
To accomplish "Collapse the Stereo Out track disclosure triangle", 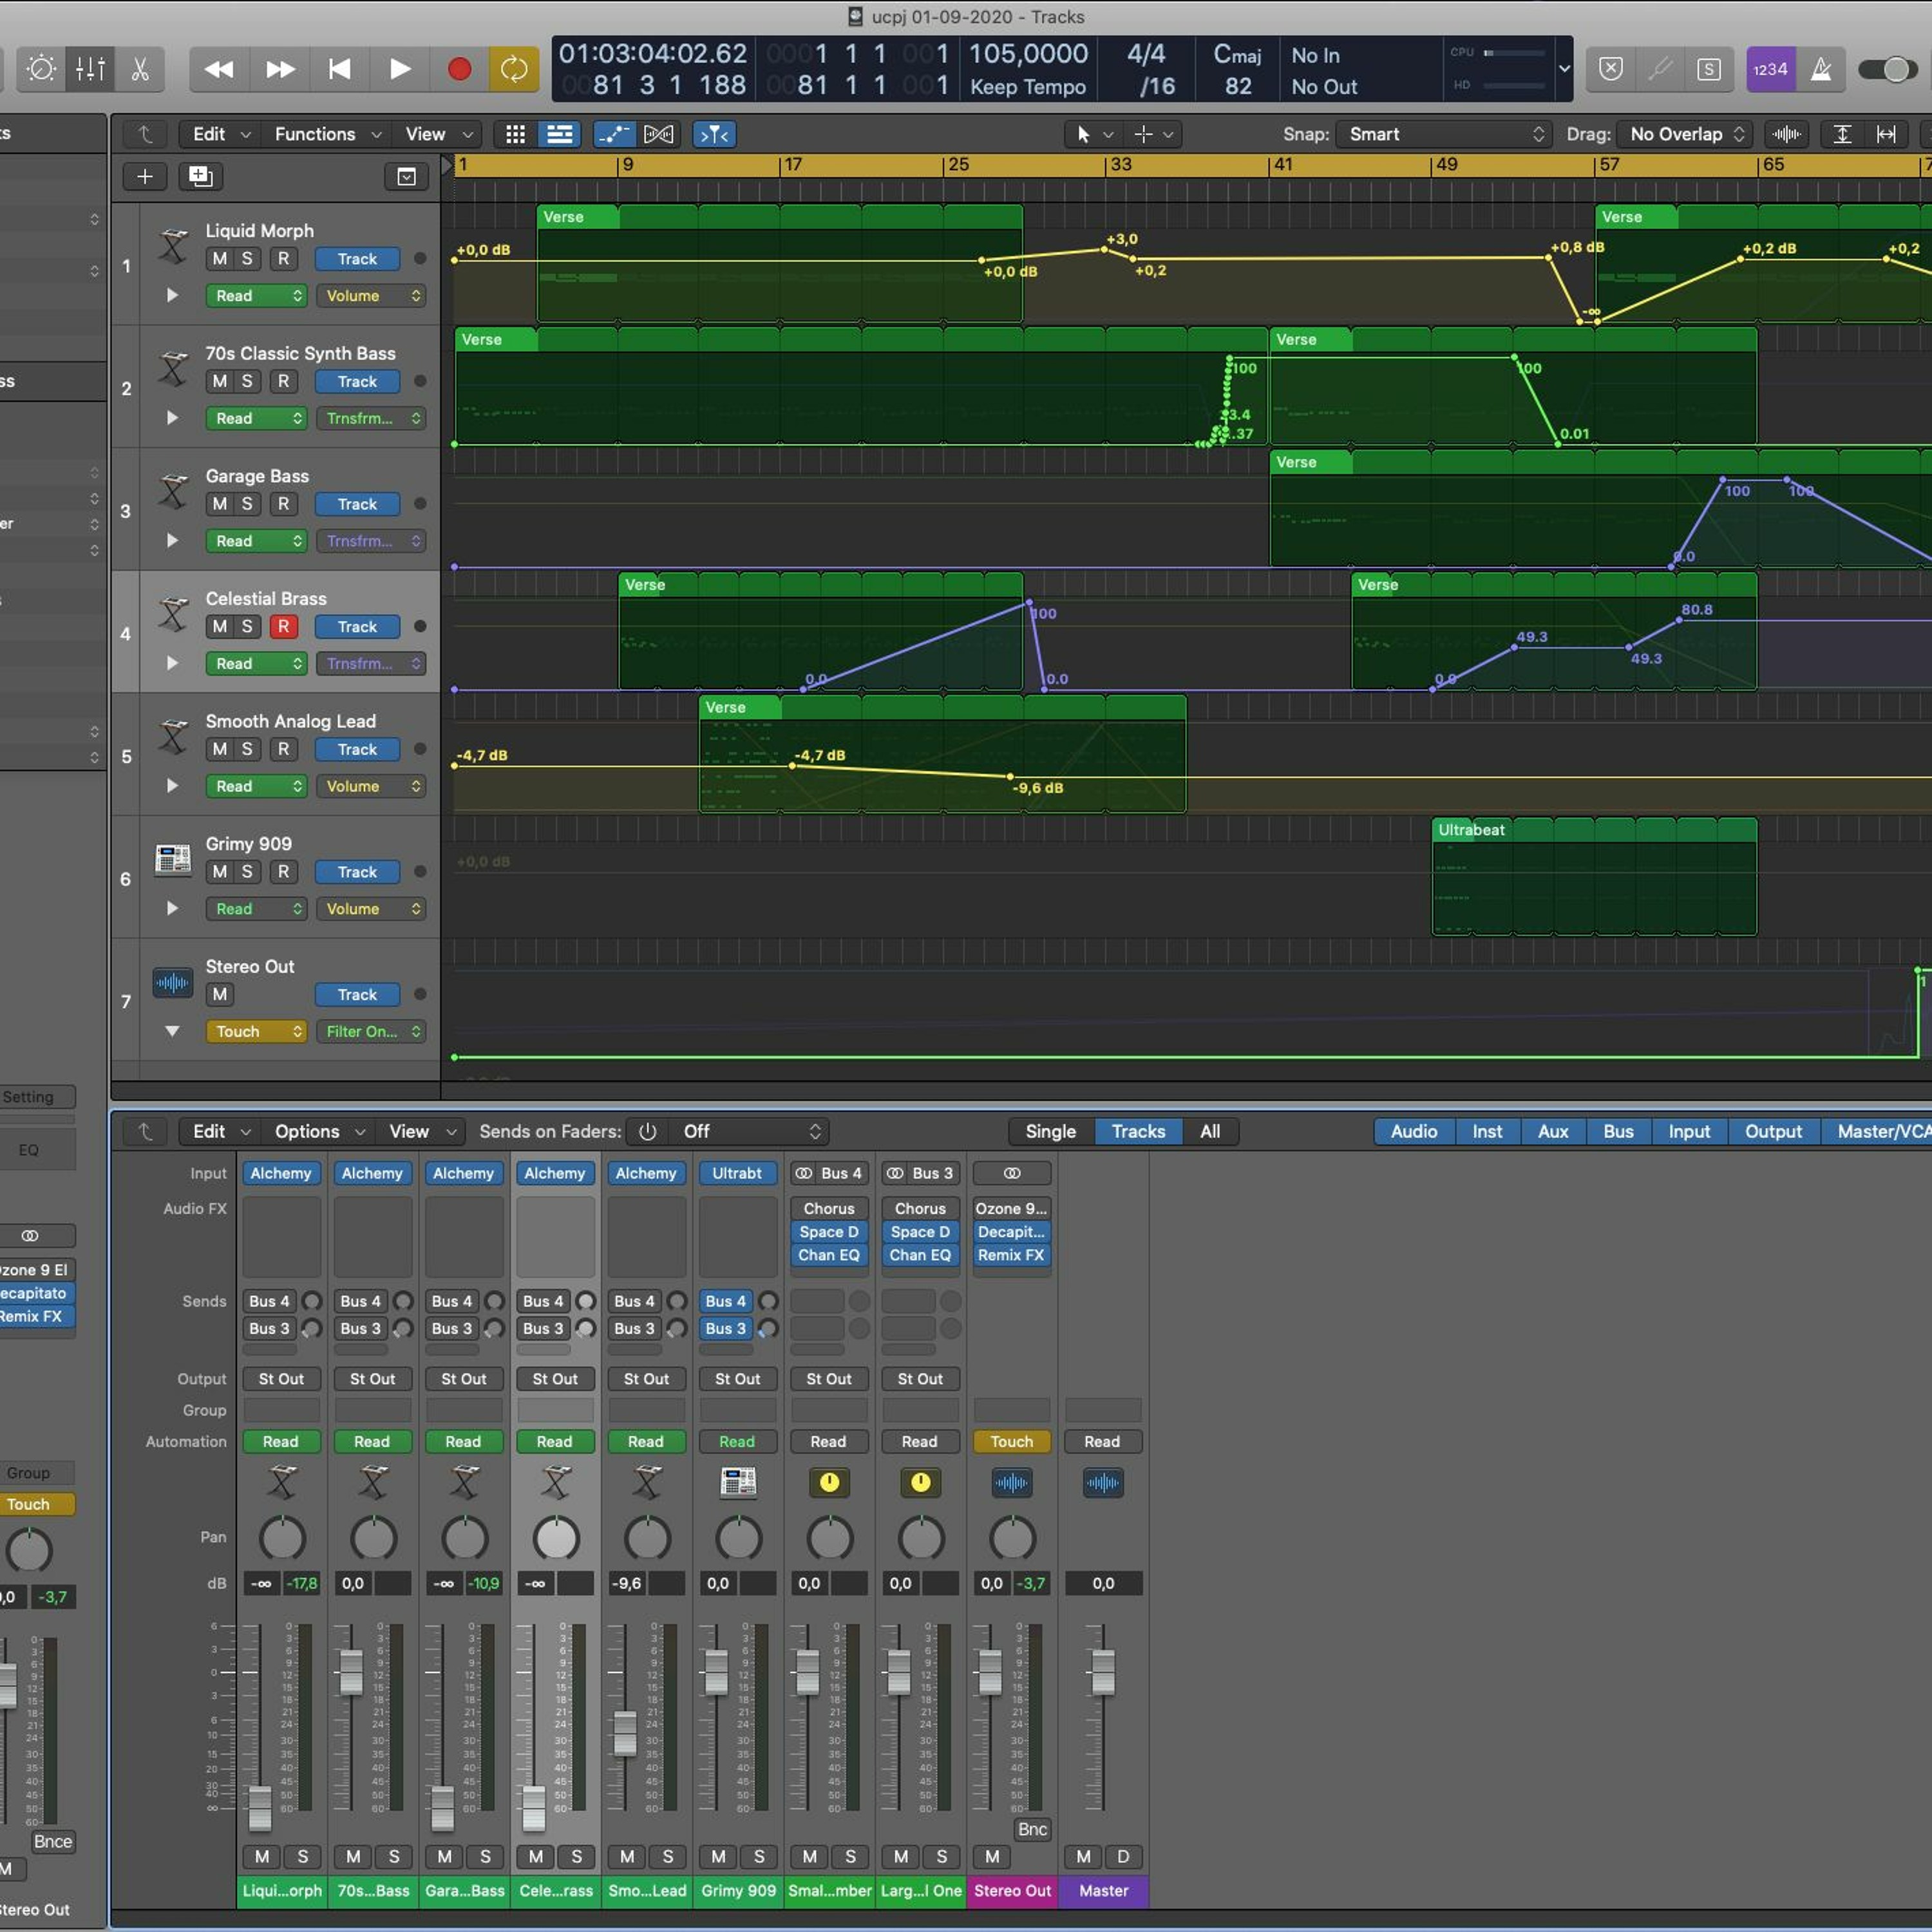I will (172, 1031).
